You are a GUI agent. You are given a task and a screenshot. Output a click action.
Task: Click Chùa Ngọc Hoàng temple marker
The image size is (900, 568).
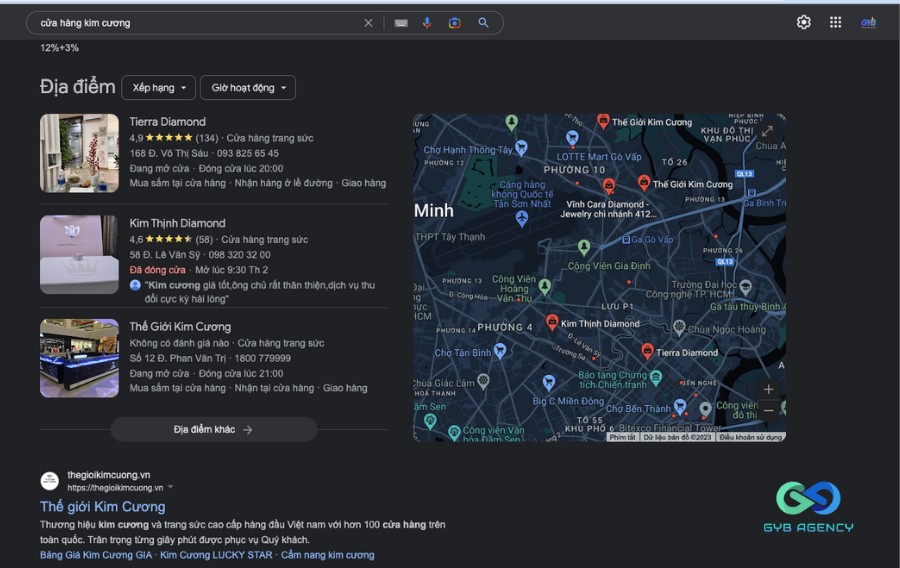click(x=679, y=327)
